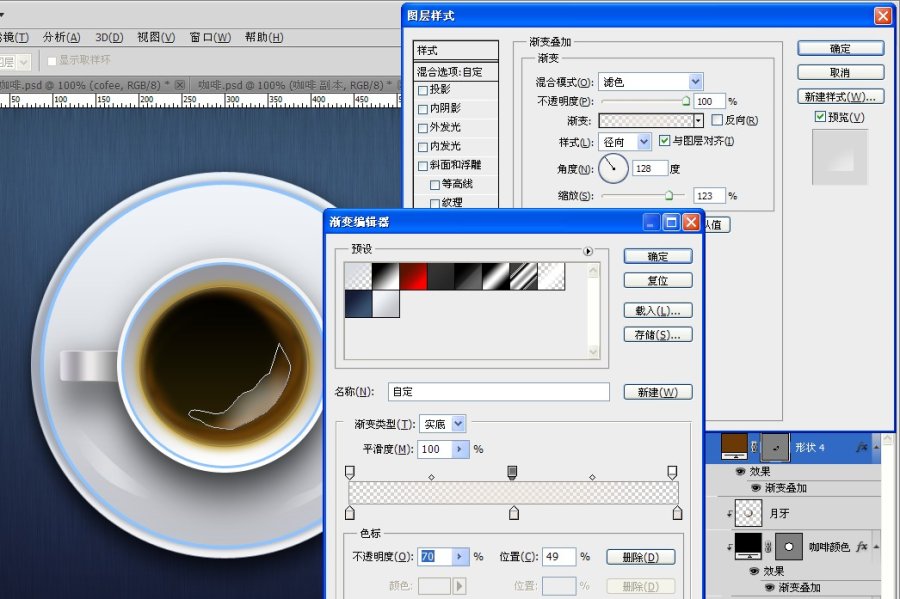The width and height of the screenshot is (900, 599).
Task: Click the link icon on 形状 4 layer
Action: tap(754, 447)
